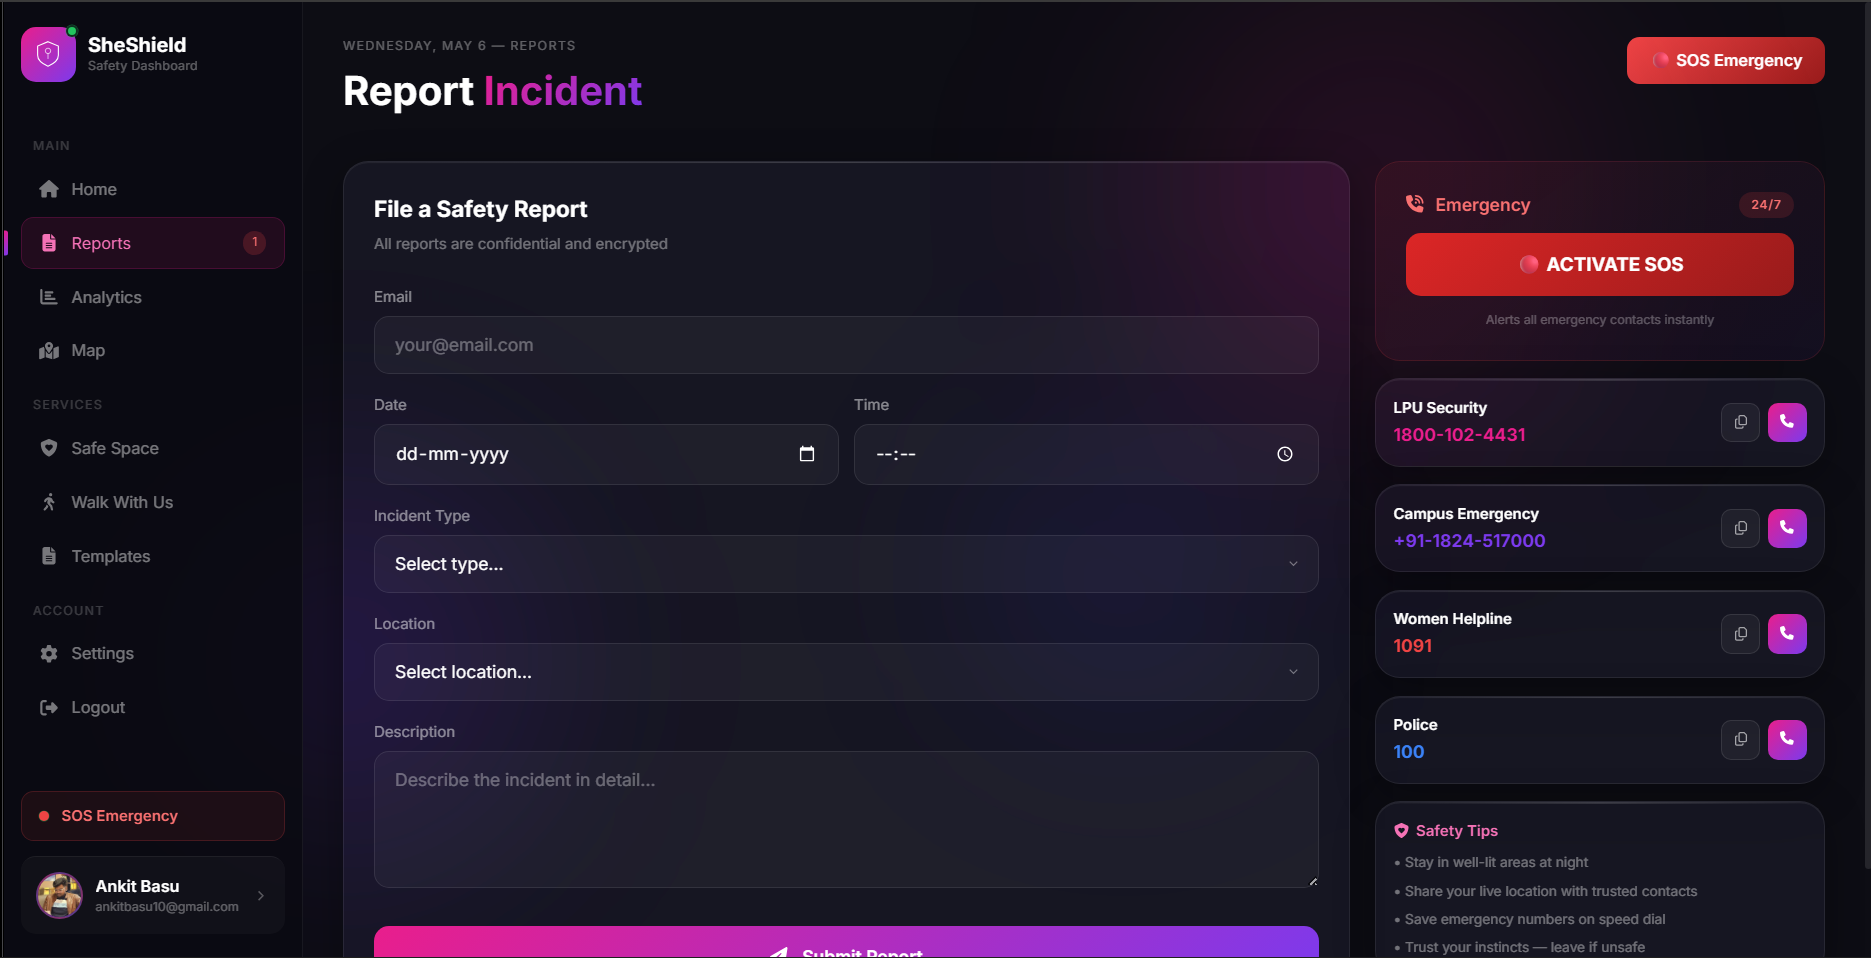
Task: Click the SheShield shield logo icon
Action: (48, 54)
